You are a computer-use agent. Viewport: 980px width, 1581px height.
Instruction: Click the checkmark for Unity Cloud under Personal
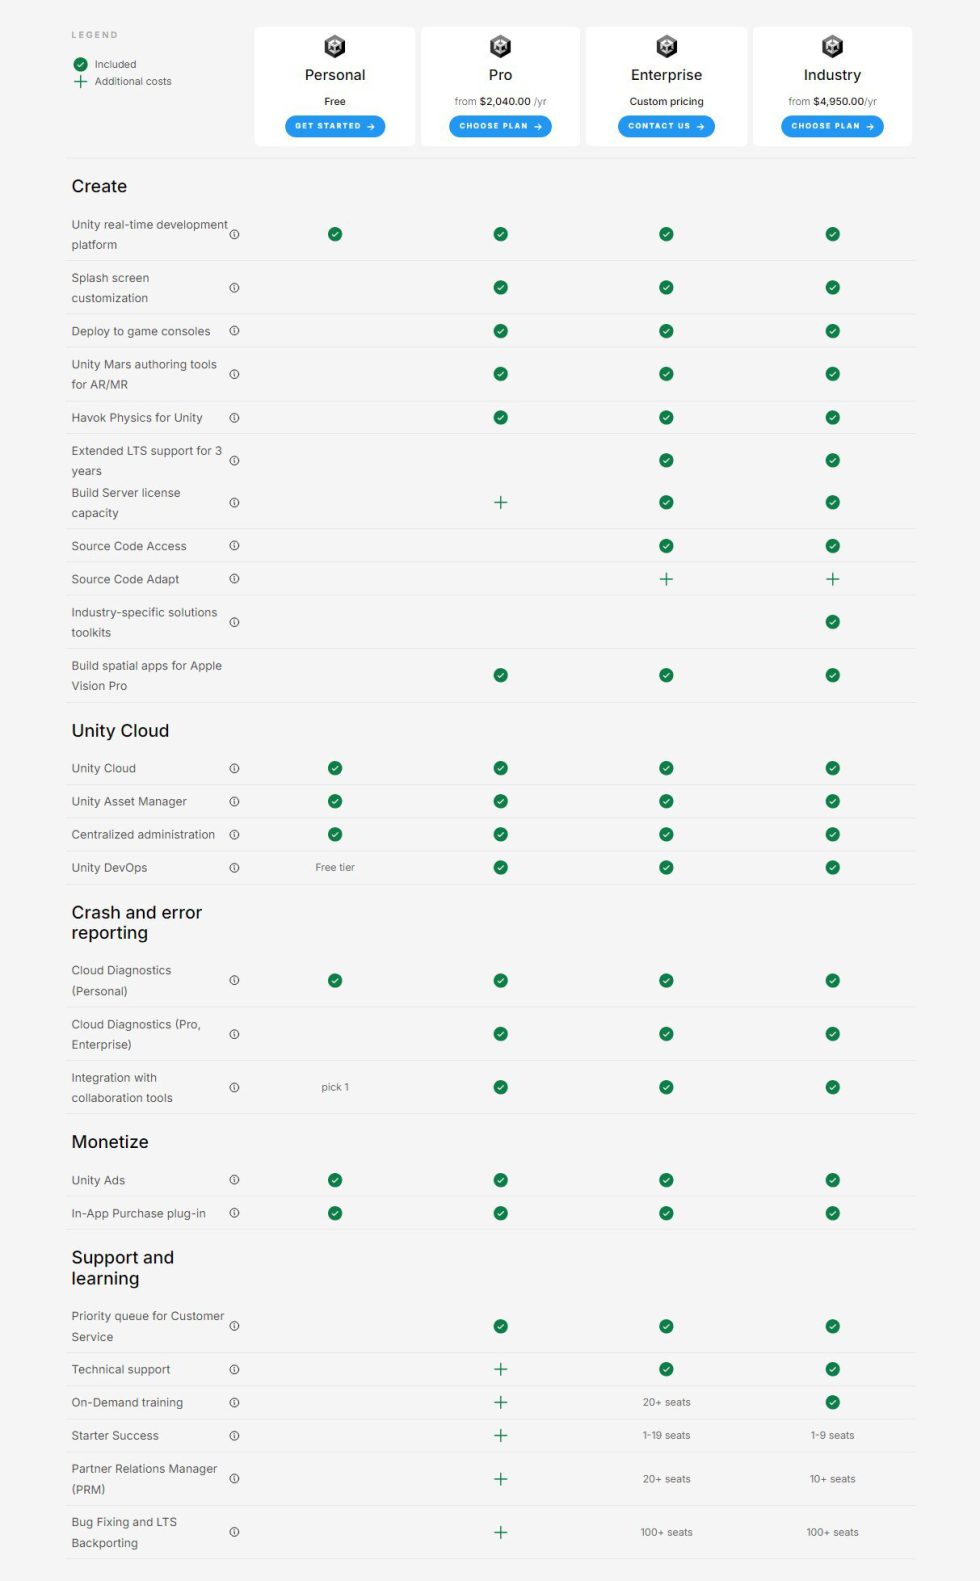coord(335,768)
